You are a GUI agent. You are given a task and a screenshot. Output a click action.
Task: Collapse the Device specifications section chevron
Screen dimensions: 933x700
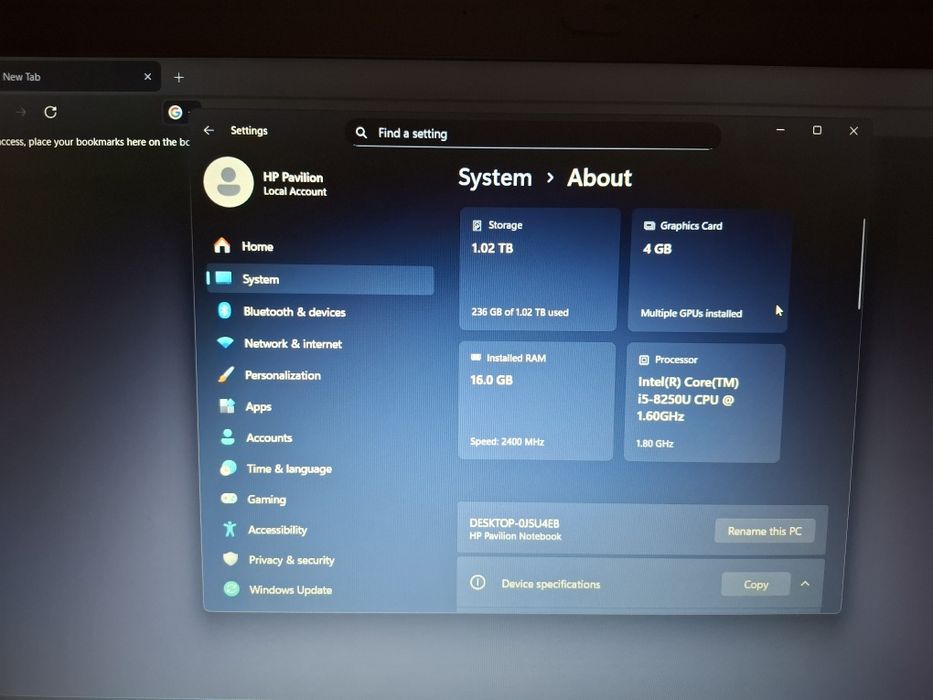click(x=805, y=584)
